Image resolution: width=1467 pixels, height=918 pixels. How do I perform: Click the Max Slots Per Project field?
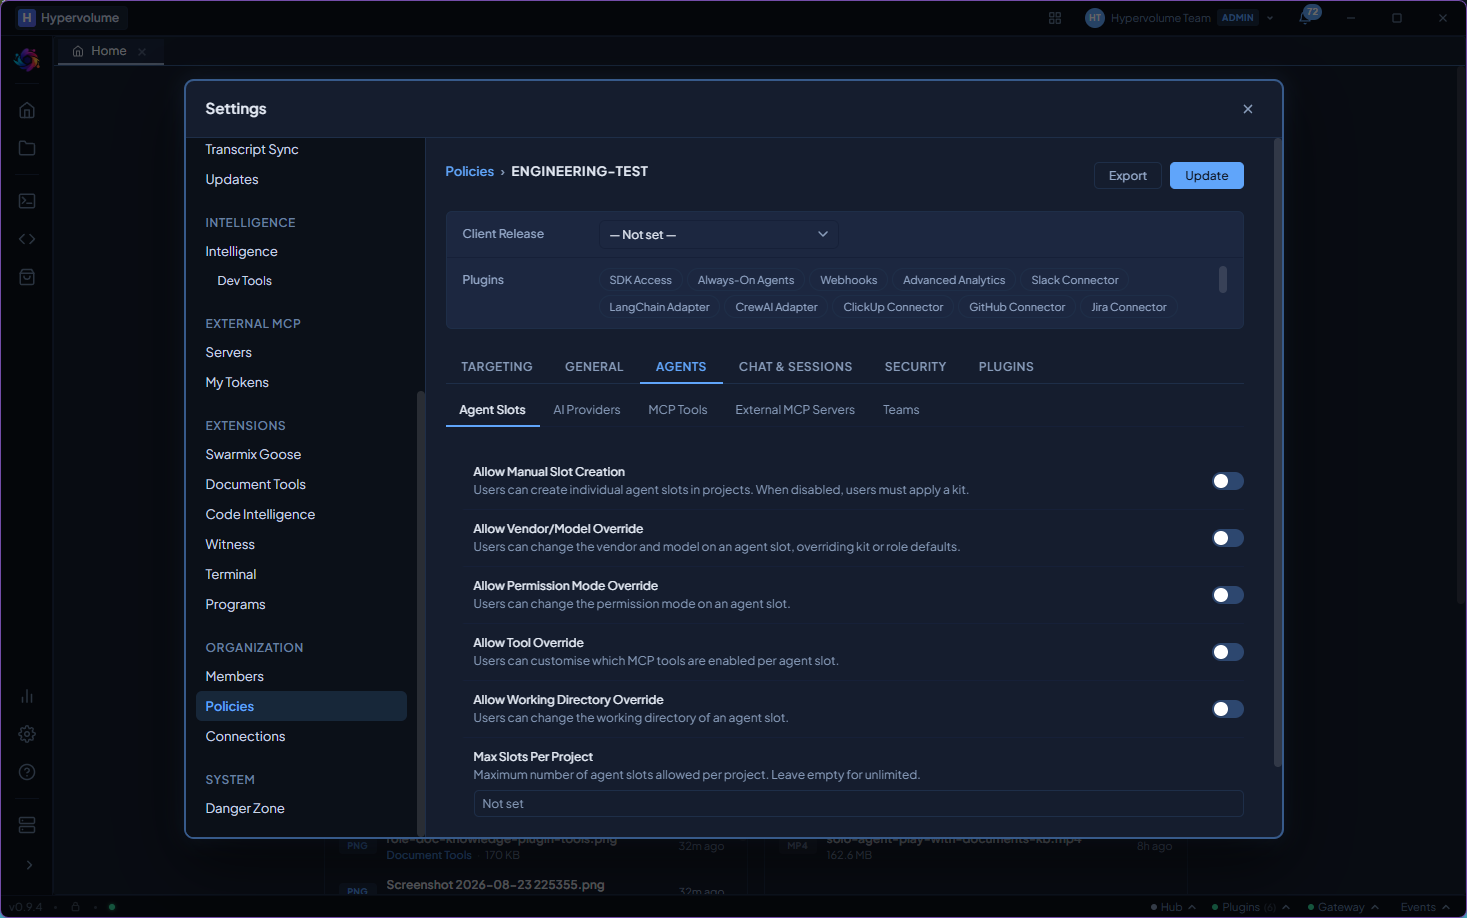pyautogui.click(x=858, y=804)
